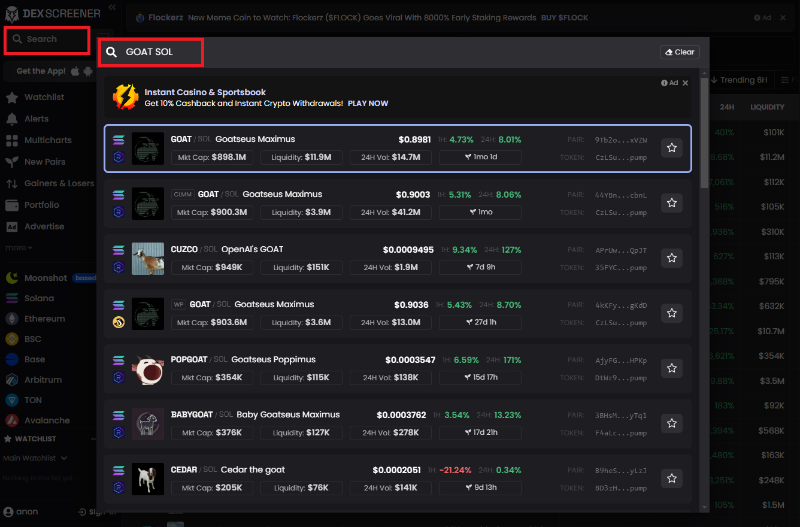The image size is (800, 527).
Task: Click the POPGOAT token thumbnail
Action: pyautogui.click(x=148, y=369)
